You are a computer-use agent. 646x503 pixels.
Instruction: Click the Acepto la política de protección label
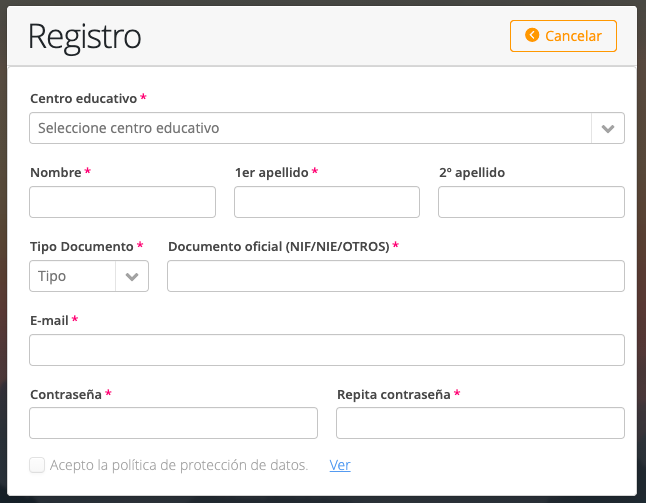pos(179,465)
